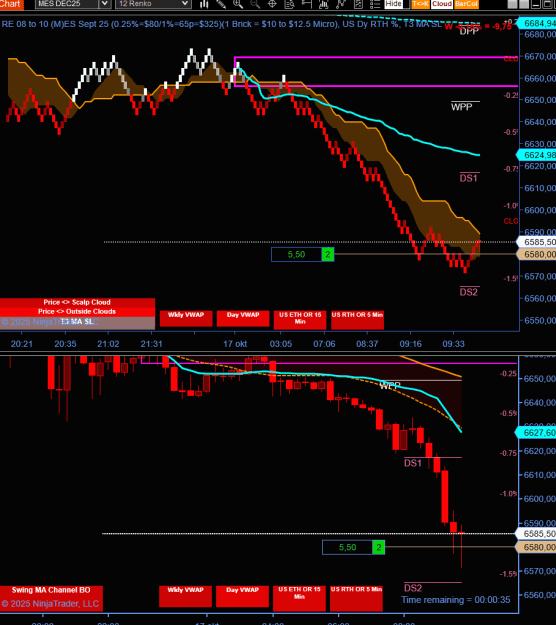This screenshot has height=625, width=556.
Task: Toggle T3 MA SL button in Renko panel
Action: [77, 322]
